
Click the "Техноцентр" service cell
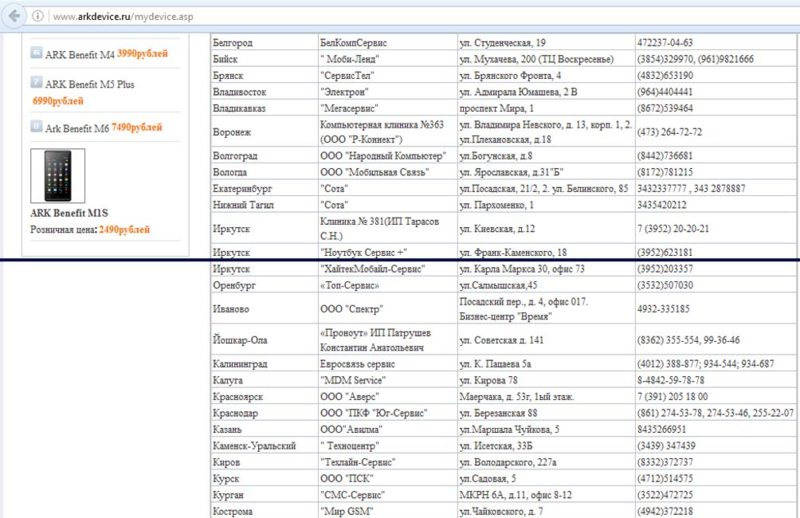click(x=388, y=446)
